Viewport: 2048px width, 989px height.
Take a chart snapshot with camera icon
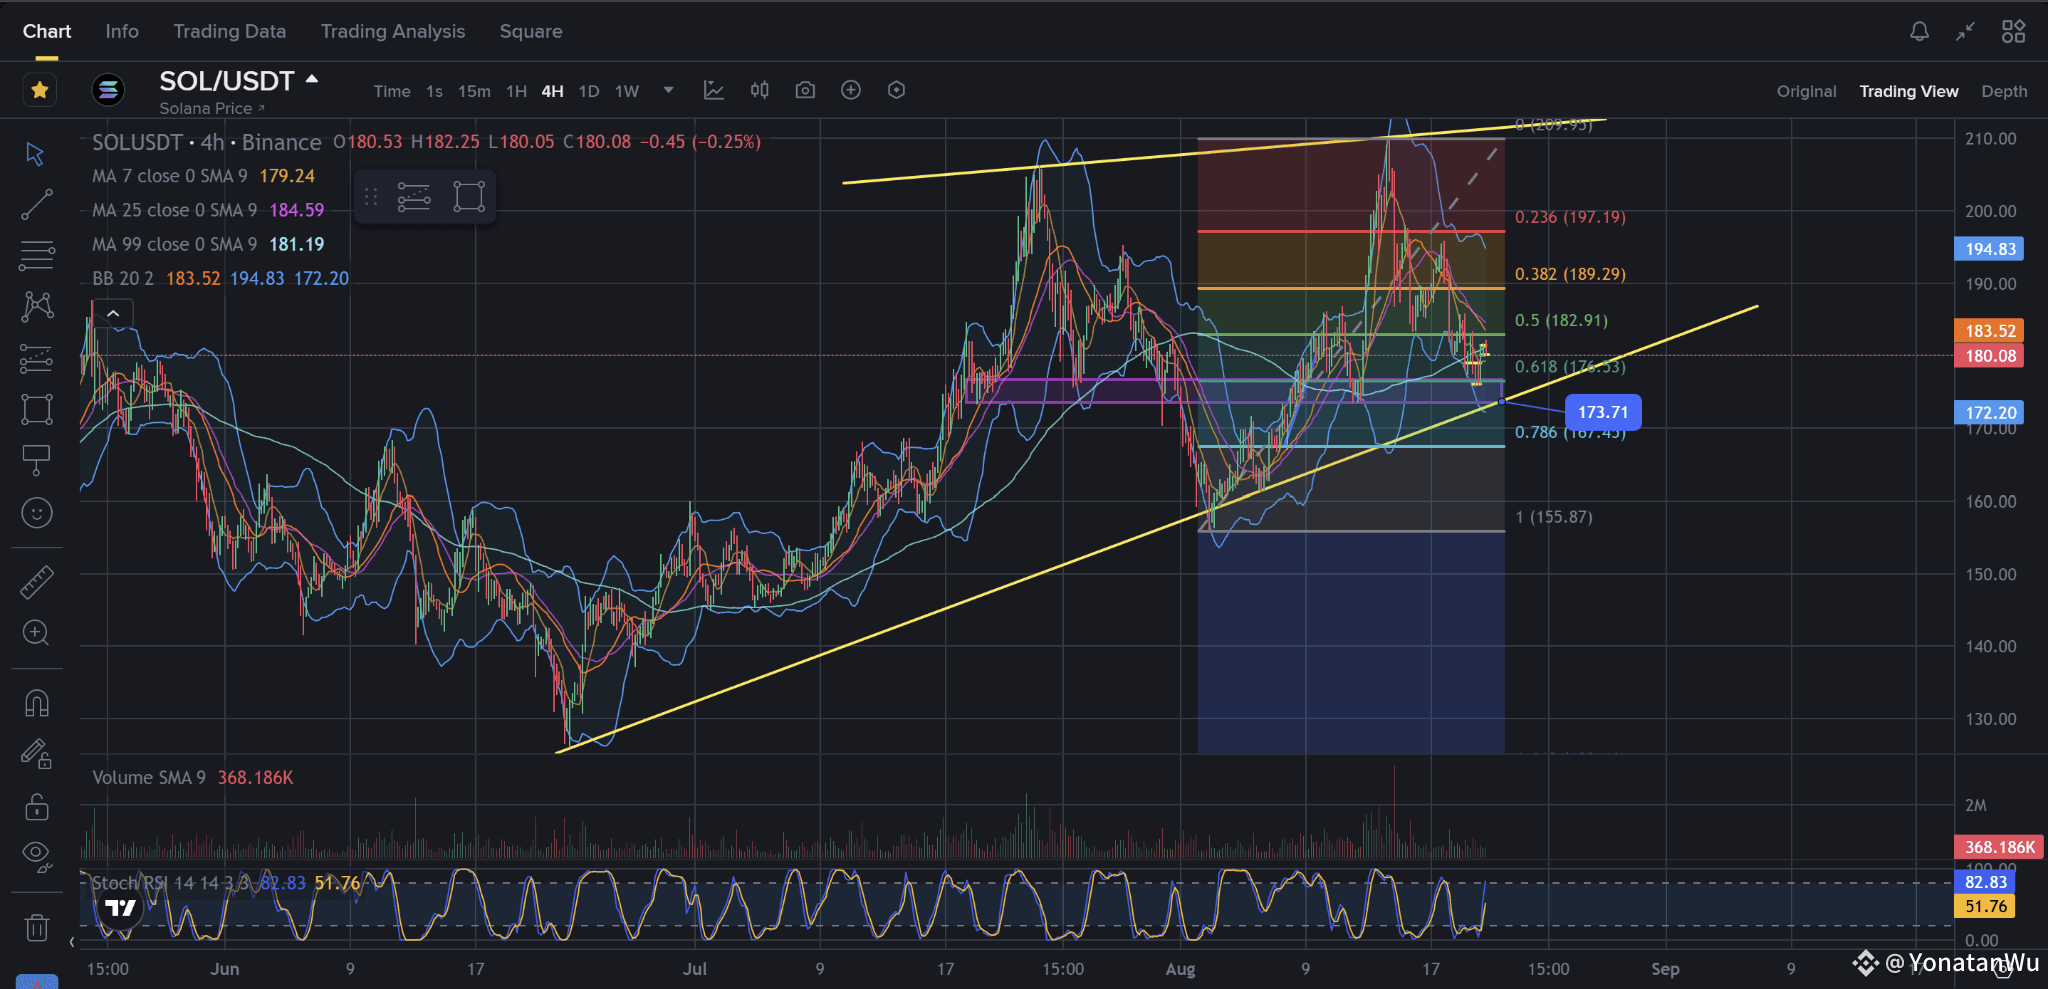(805, 90)
